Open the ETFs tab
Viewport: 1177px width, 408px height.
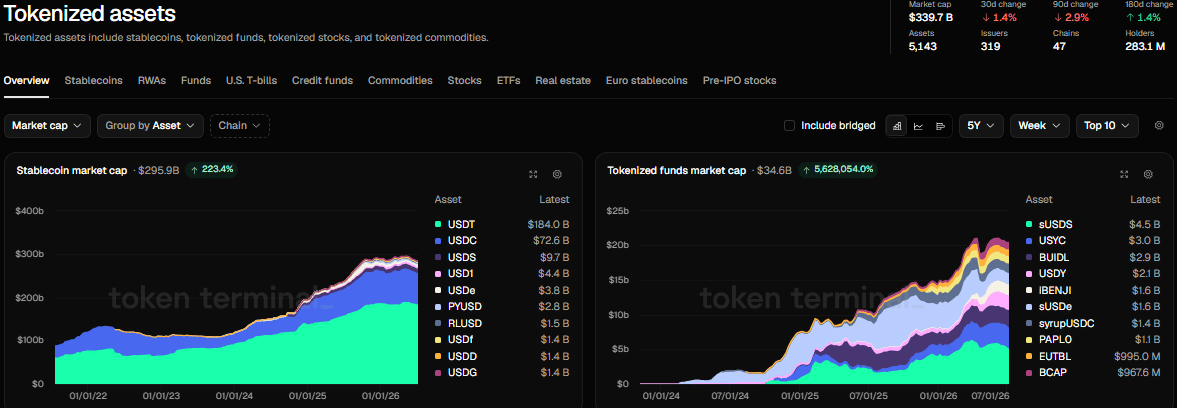(x=508, y=81)
